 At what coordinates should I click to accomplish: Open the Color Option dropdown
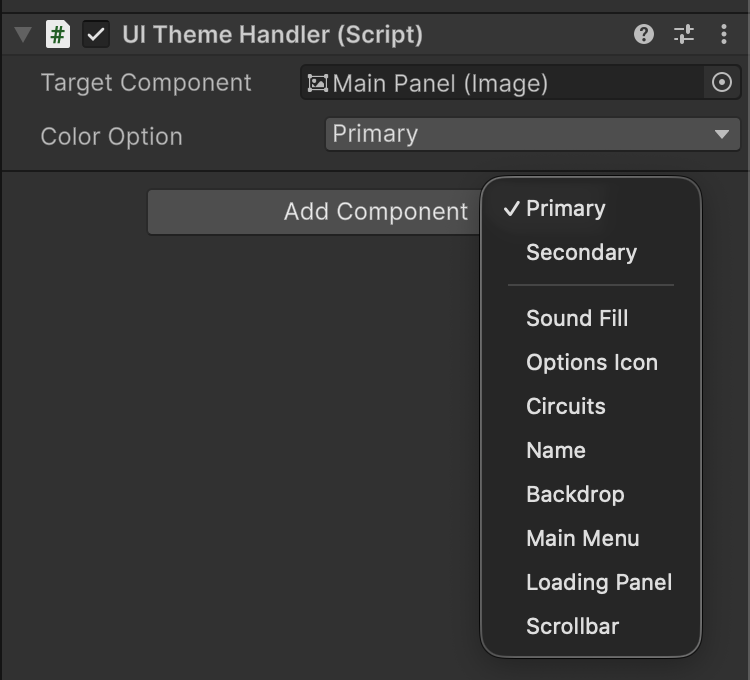532,134
